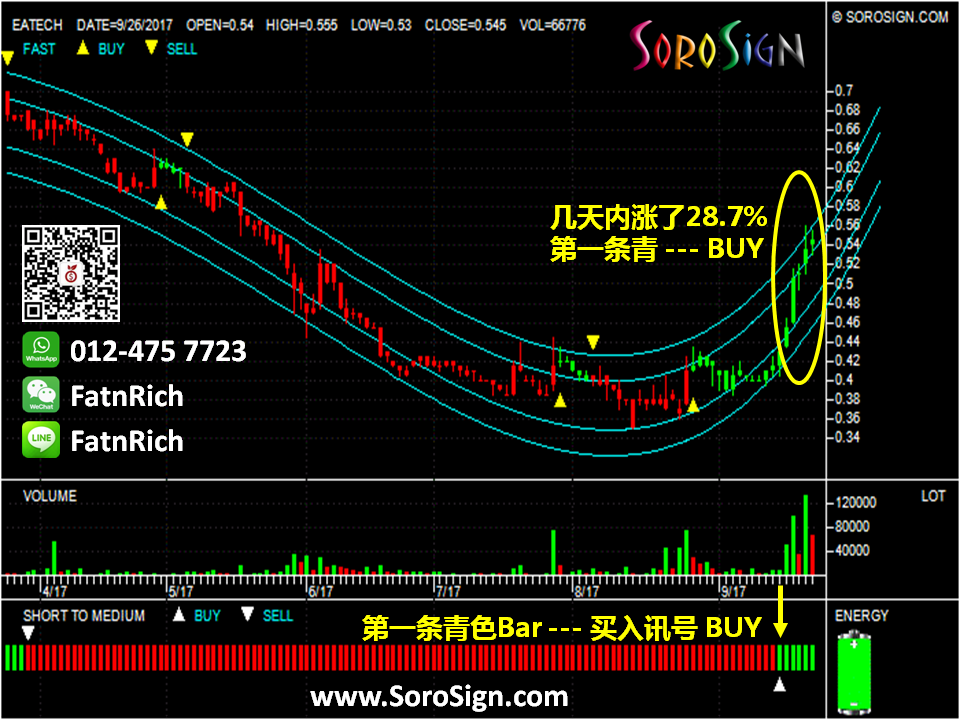Click the EATECH stock symbol
Image resolution: width=960 pixels, height=720 pixels.
click(37, 25)
